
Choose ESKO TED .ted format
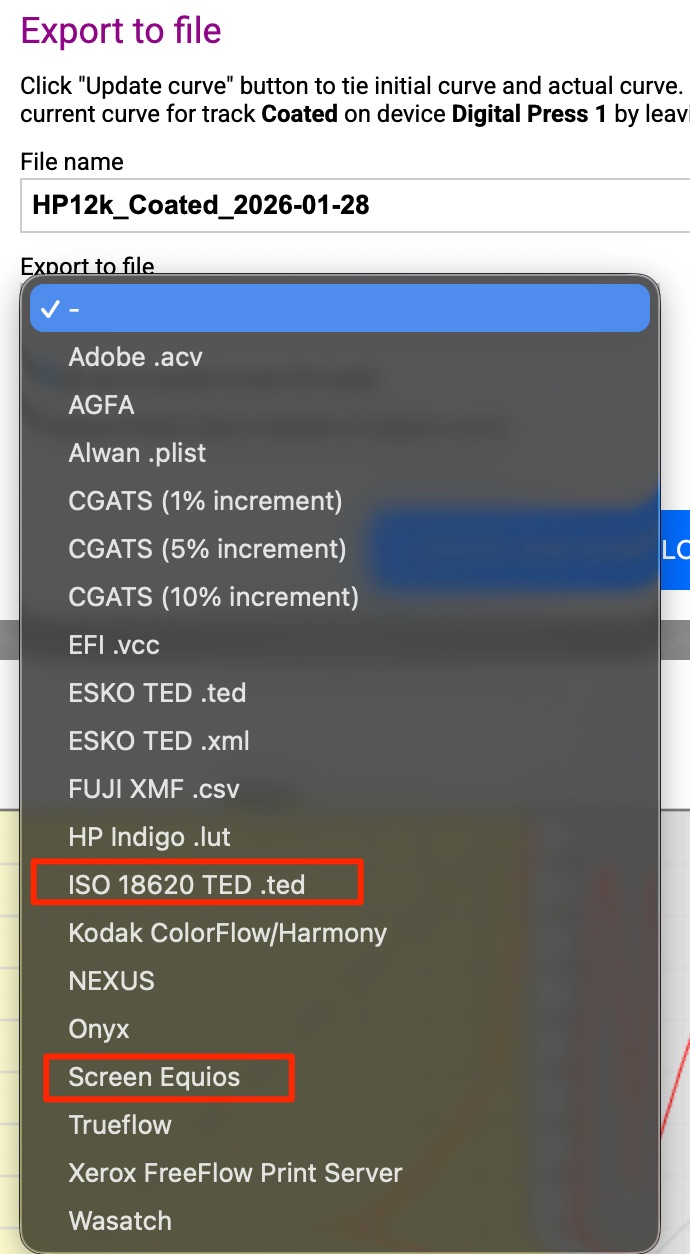click(157, 693)
